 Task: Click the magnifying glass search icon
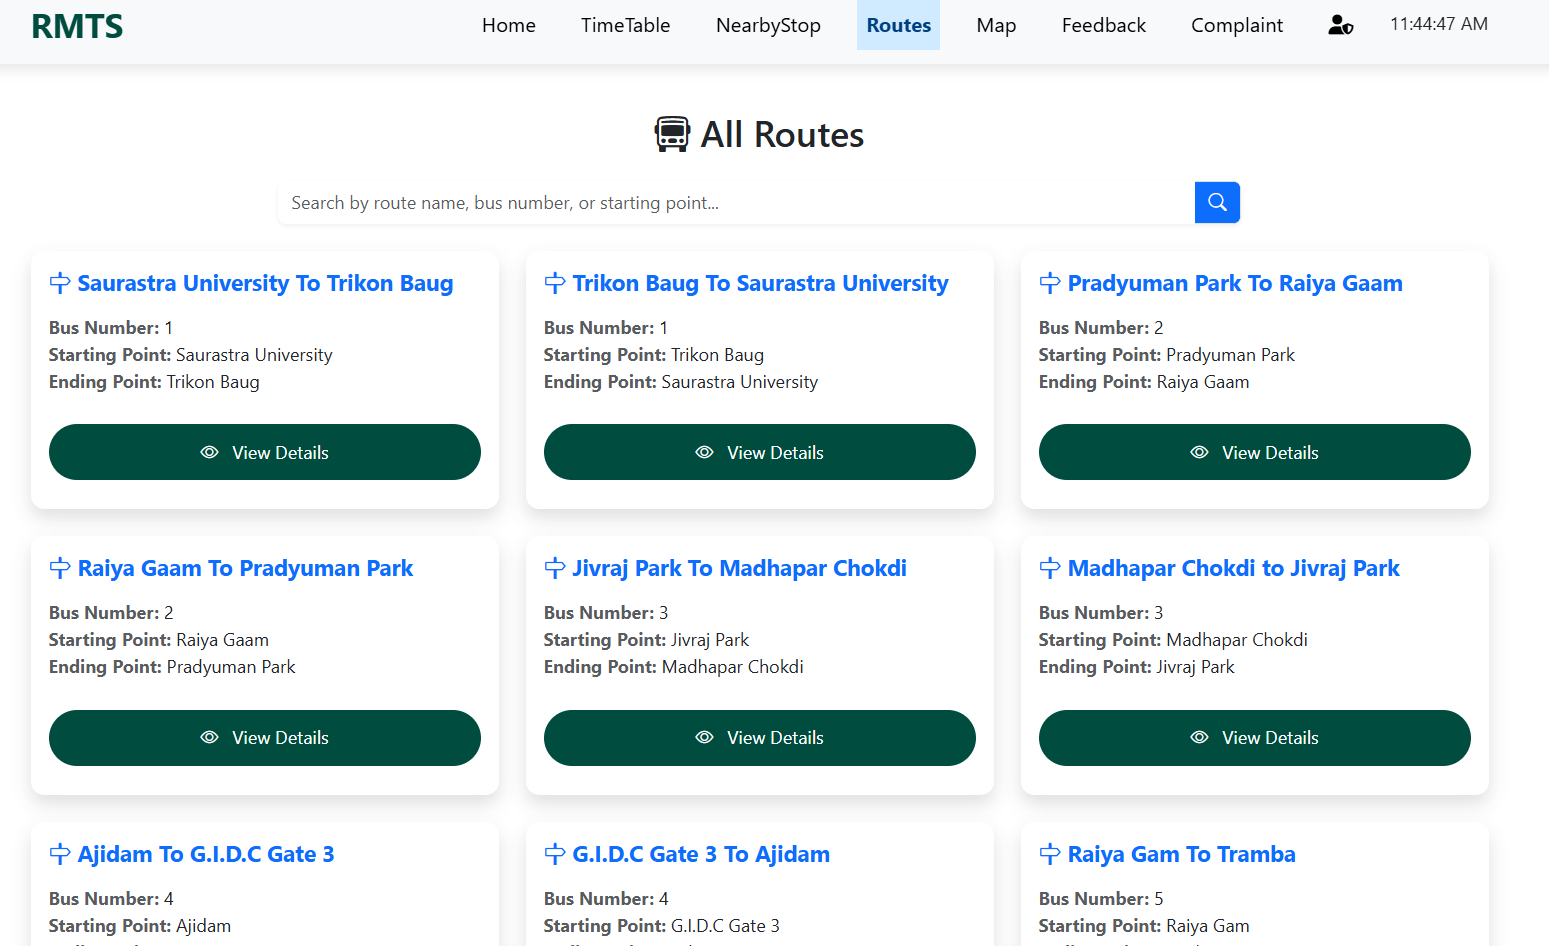pos(1216,202)
